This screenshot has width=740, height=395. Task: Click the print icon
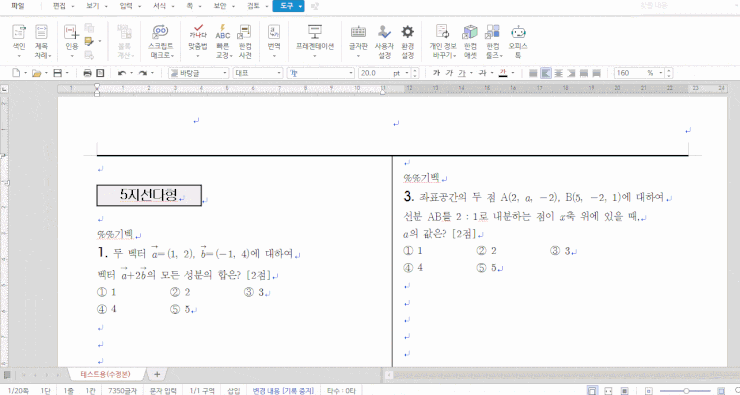[x=87, y=73]
